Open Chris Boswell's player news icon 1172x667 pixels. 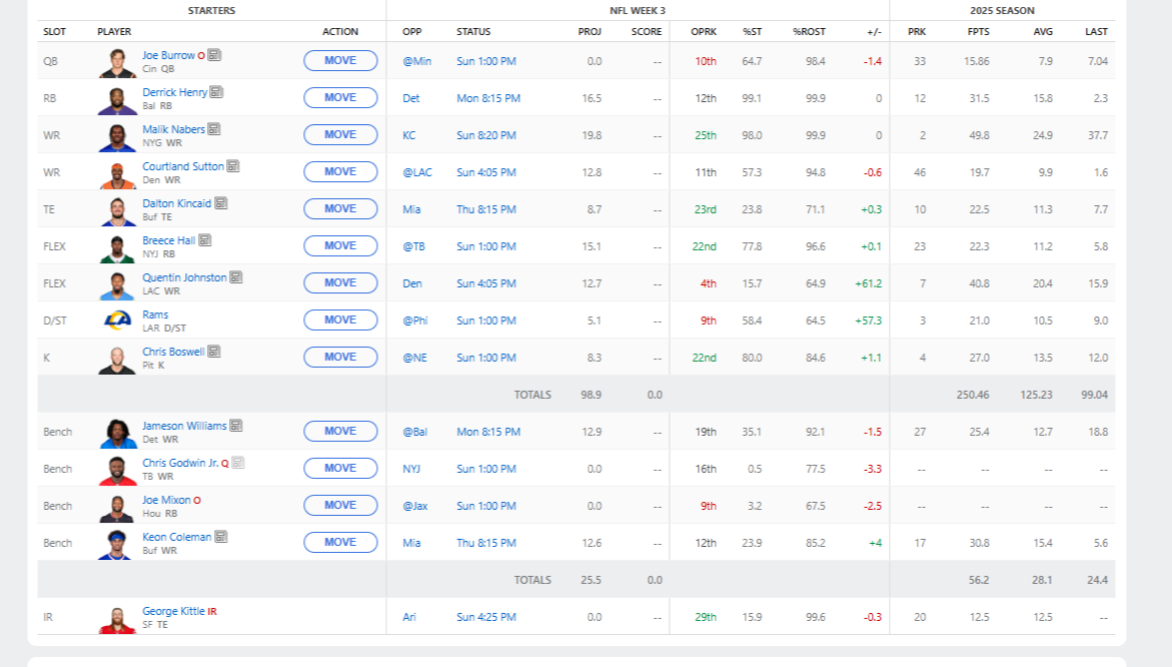(214, 351)
